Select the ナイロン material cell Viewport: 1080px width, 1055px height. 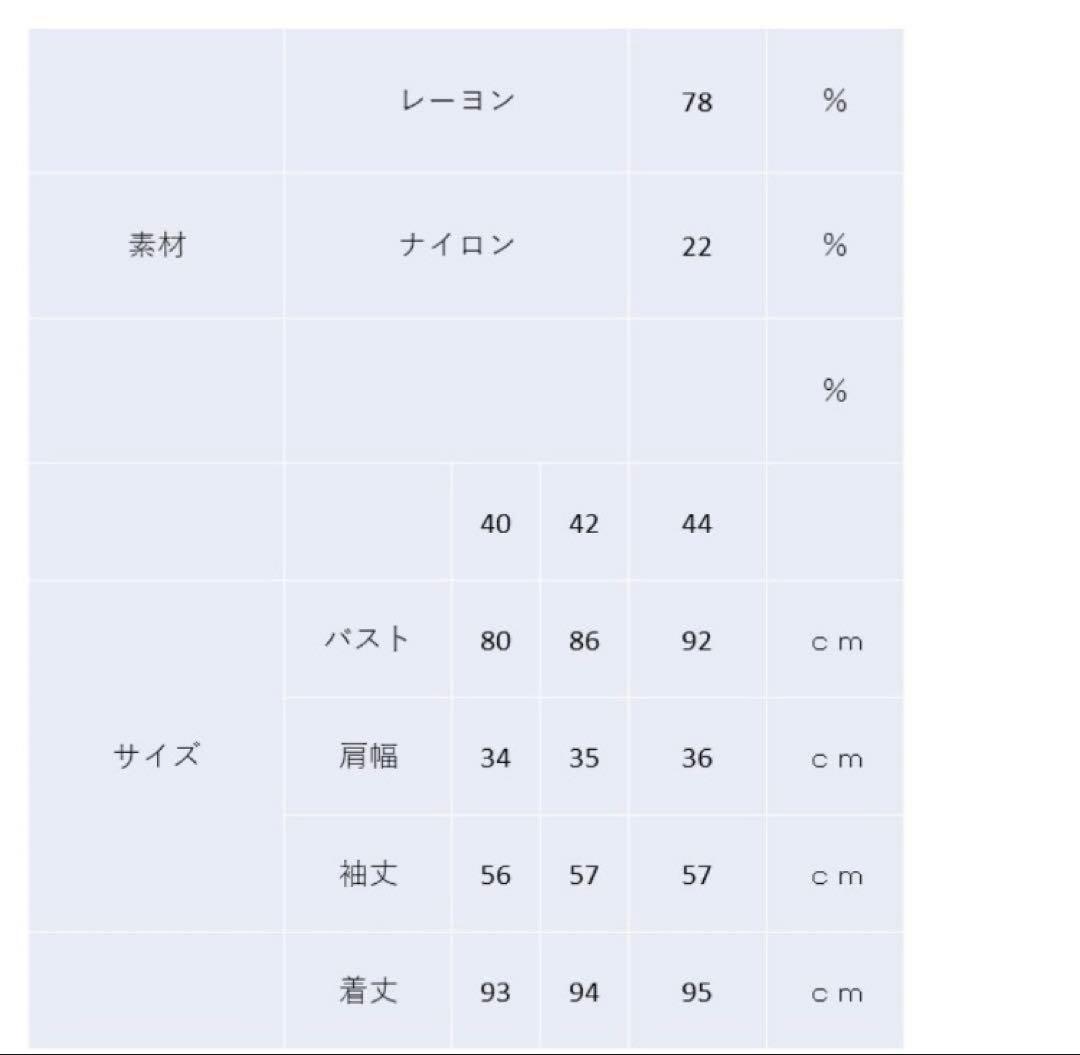tap(457, 245)
